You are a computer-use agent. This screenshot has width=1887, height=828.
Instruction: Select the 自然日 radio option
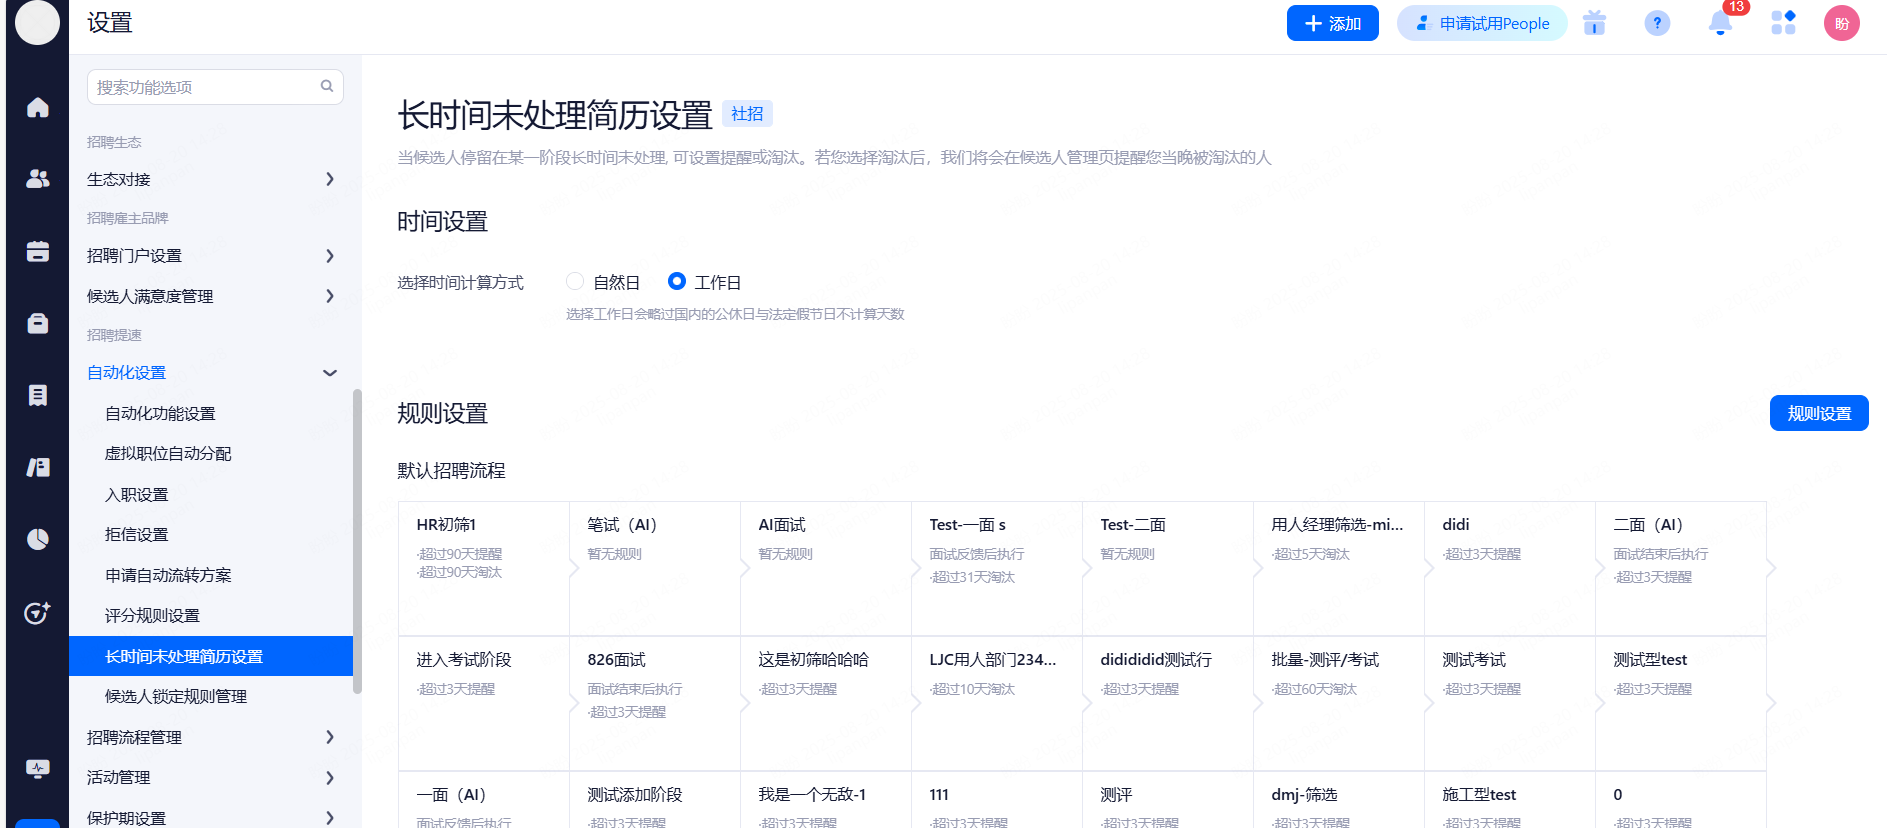point(575,282)
